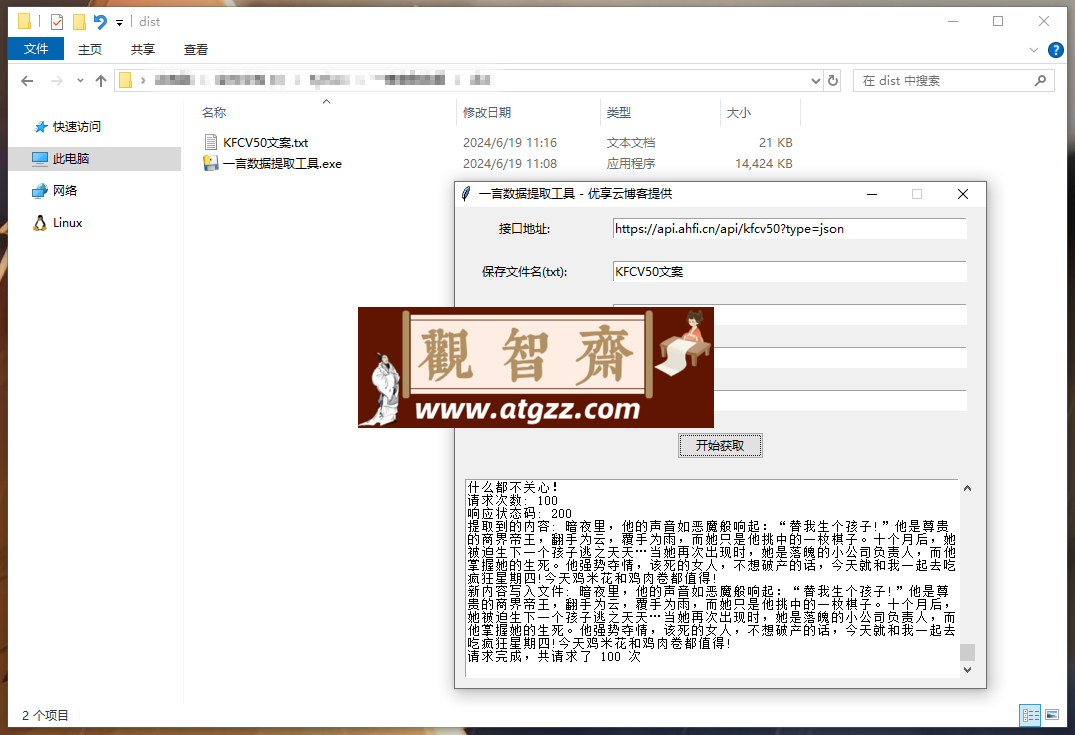Switch to large icons view in status bar
The height and width of the screenshot is (735, 1075).
coord(1052,715)
